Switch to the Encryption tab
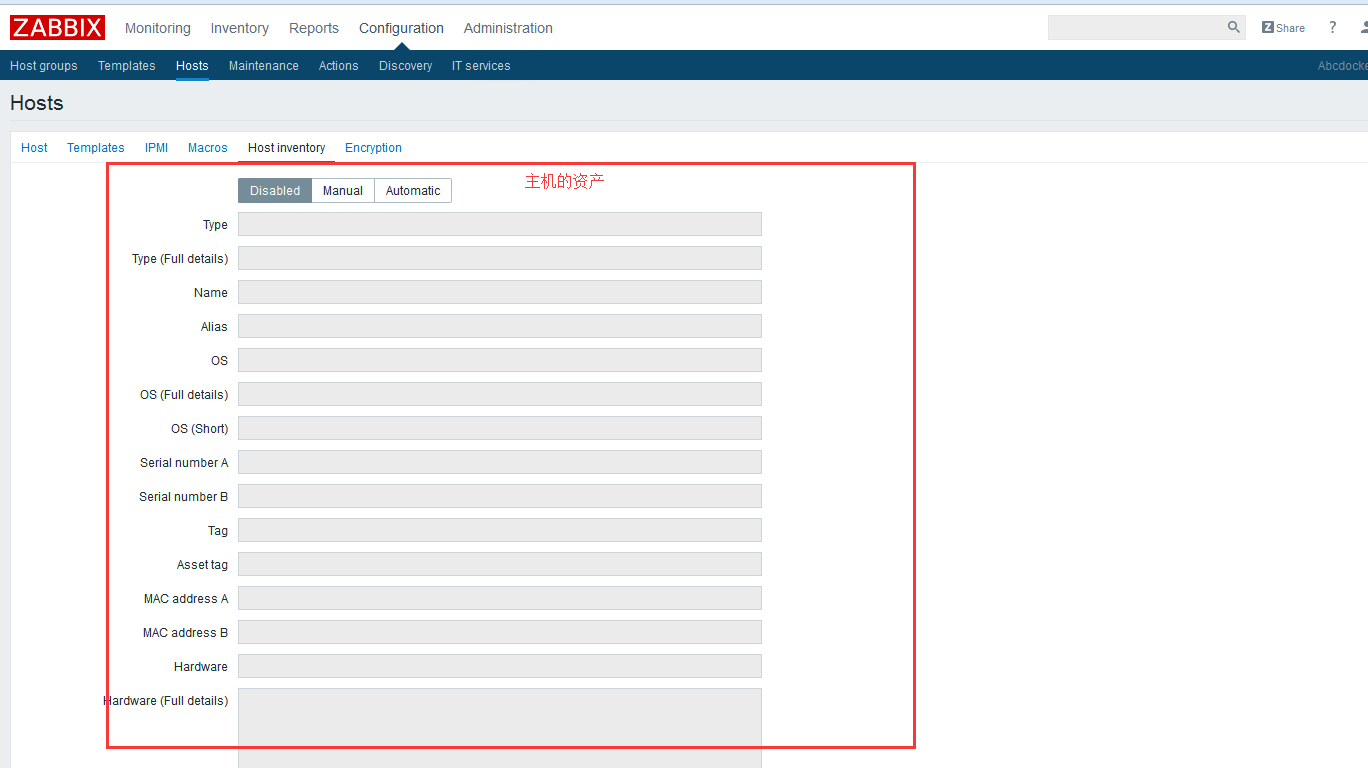1368x768 pixels. pyautogui.click(x=373, y=148)
